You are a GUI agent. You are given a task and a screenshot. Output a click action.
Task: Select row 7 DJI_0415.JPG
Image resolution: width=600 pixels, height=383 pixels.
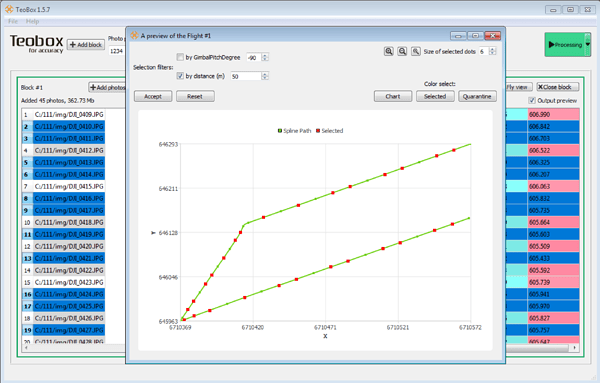69,186
